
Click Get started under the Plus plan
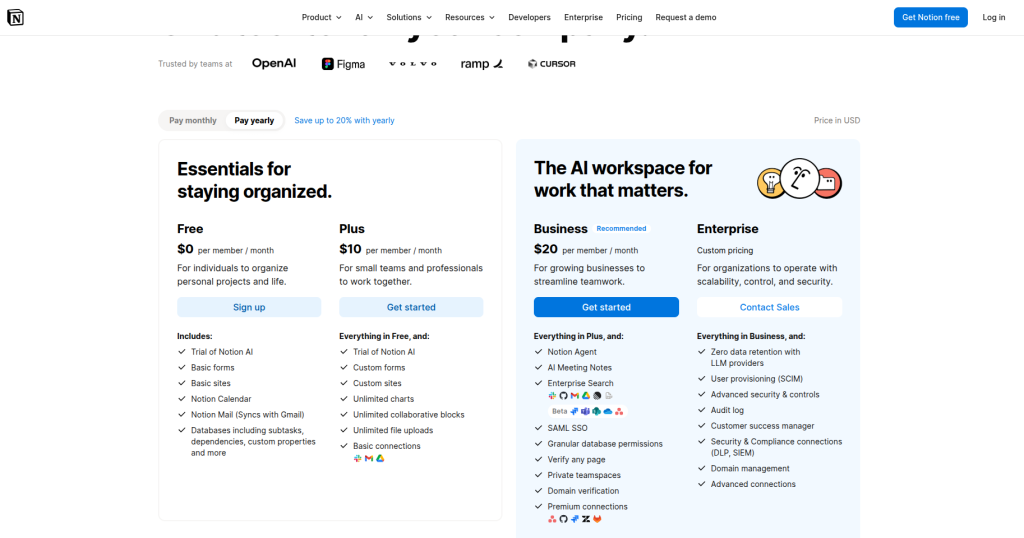[x=411, y=307]
